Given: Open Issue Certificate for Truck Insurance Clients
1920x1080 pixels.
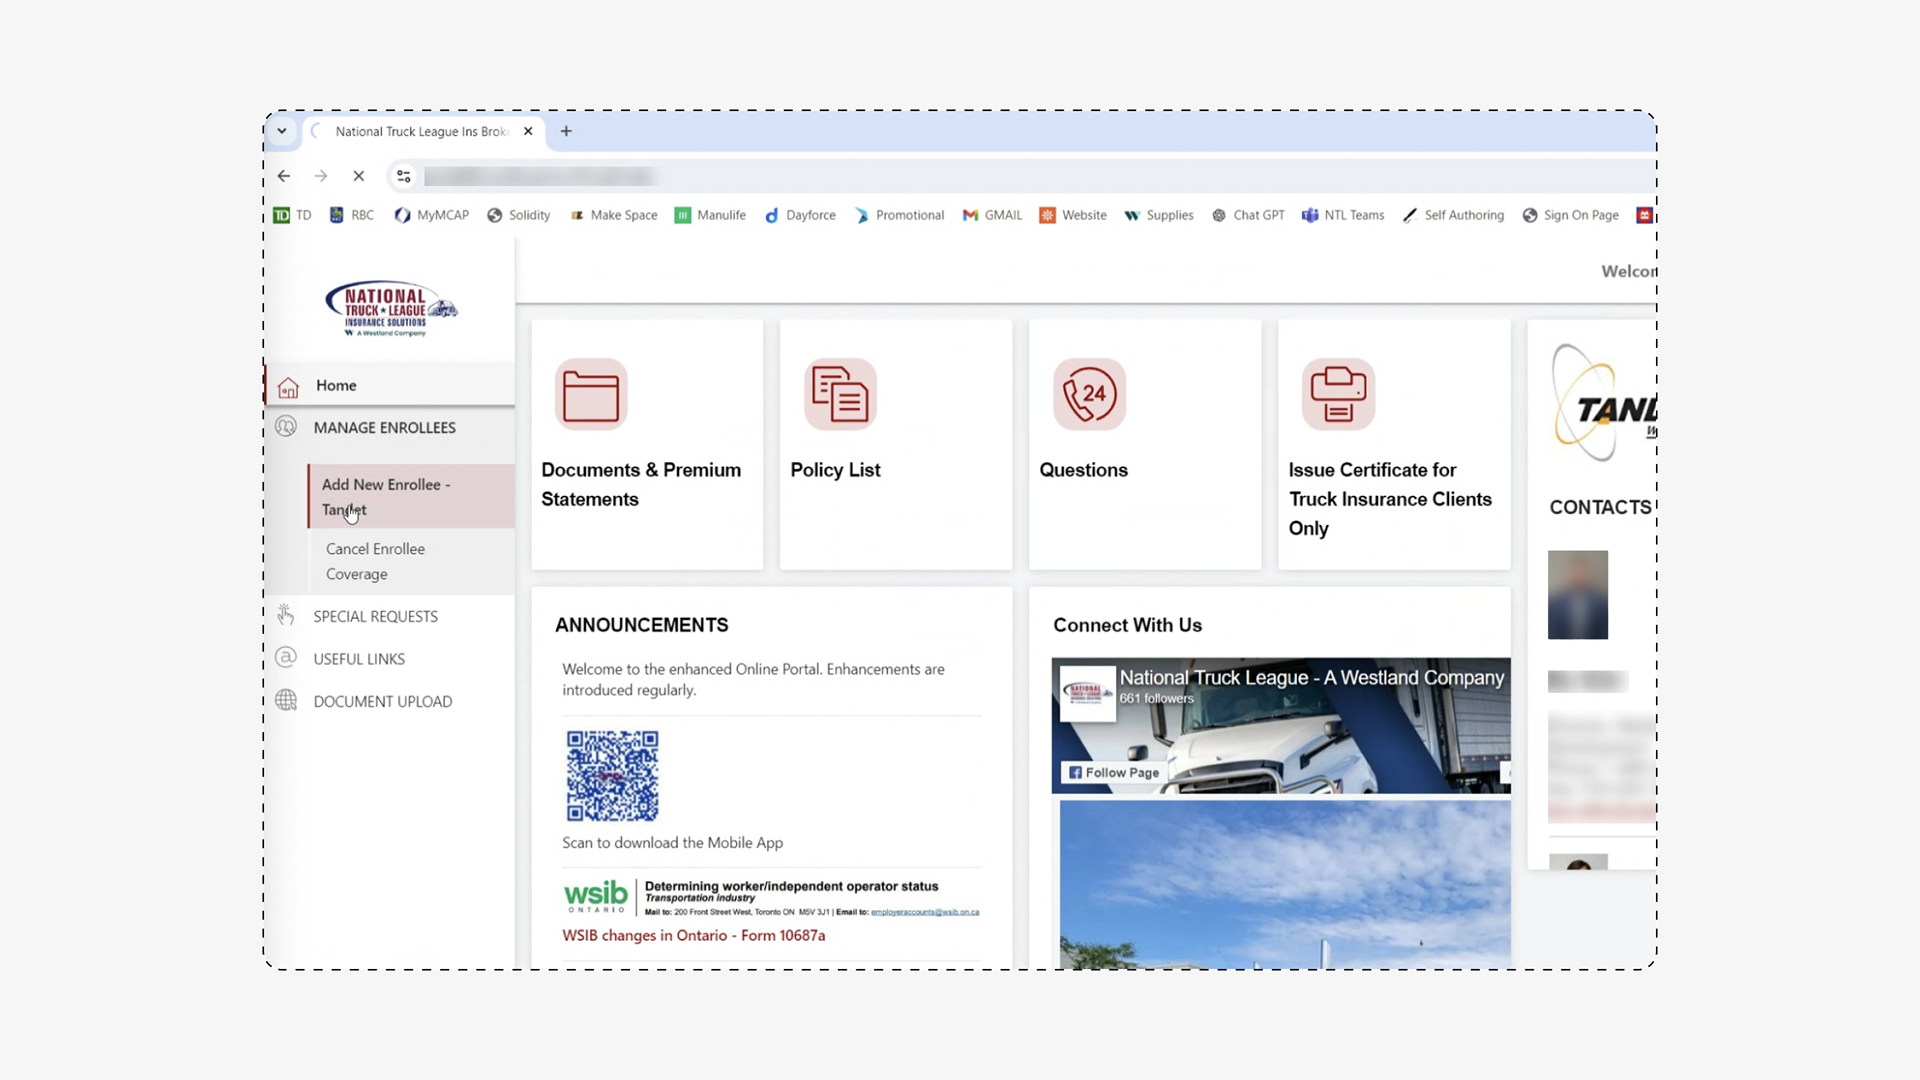Looking at the screenshot, I should [1390, 499].
